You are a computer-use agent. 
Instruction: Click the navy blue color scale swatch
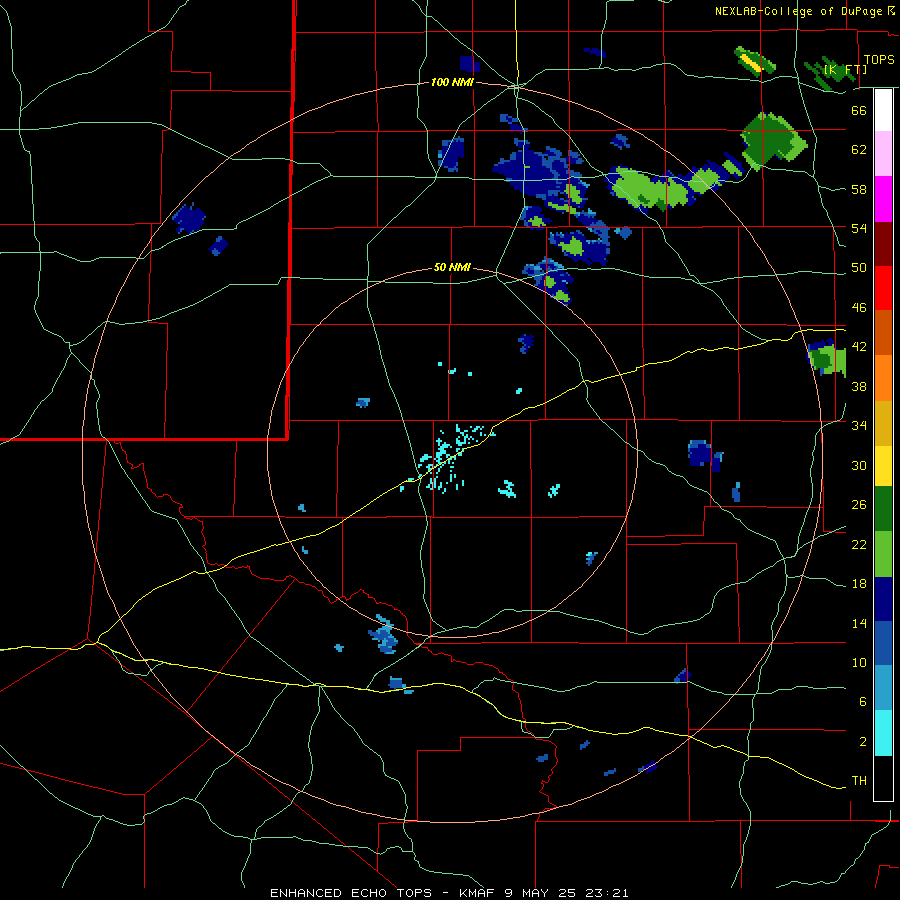point(883,599)
